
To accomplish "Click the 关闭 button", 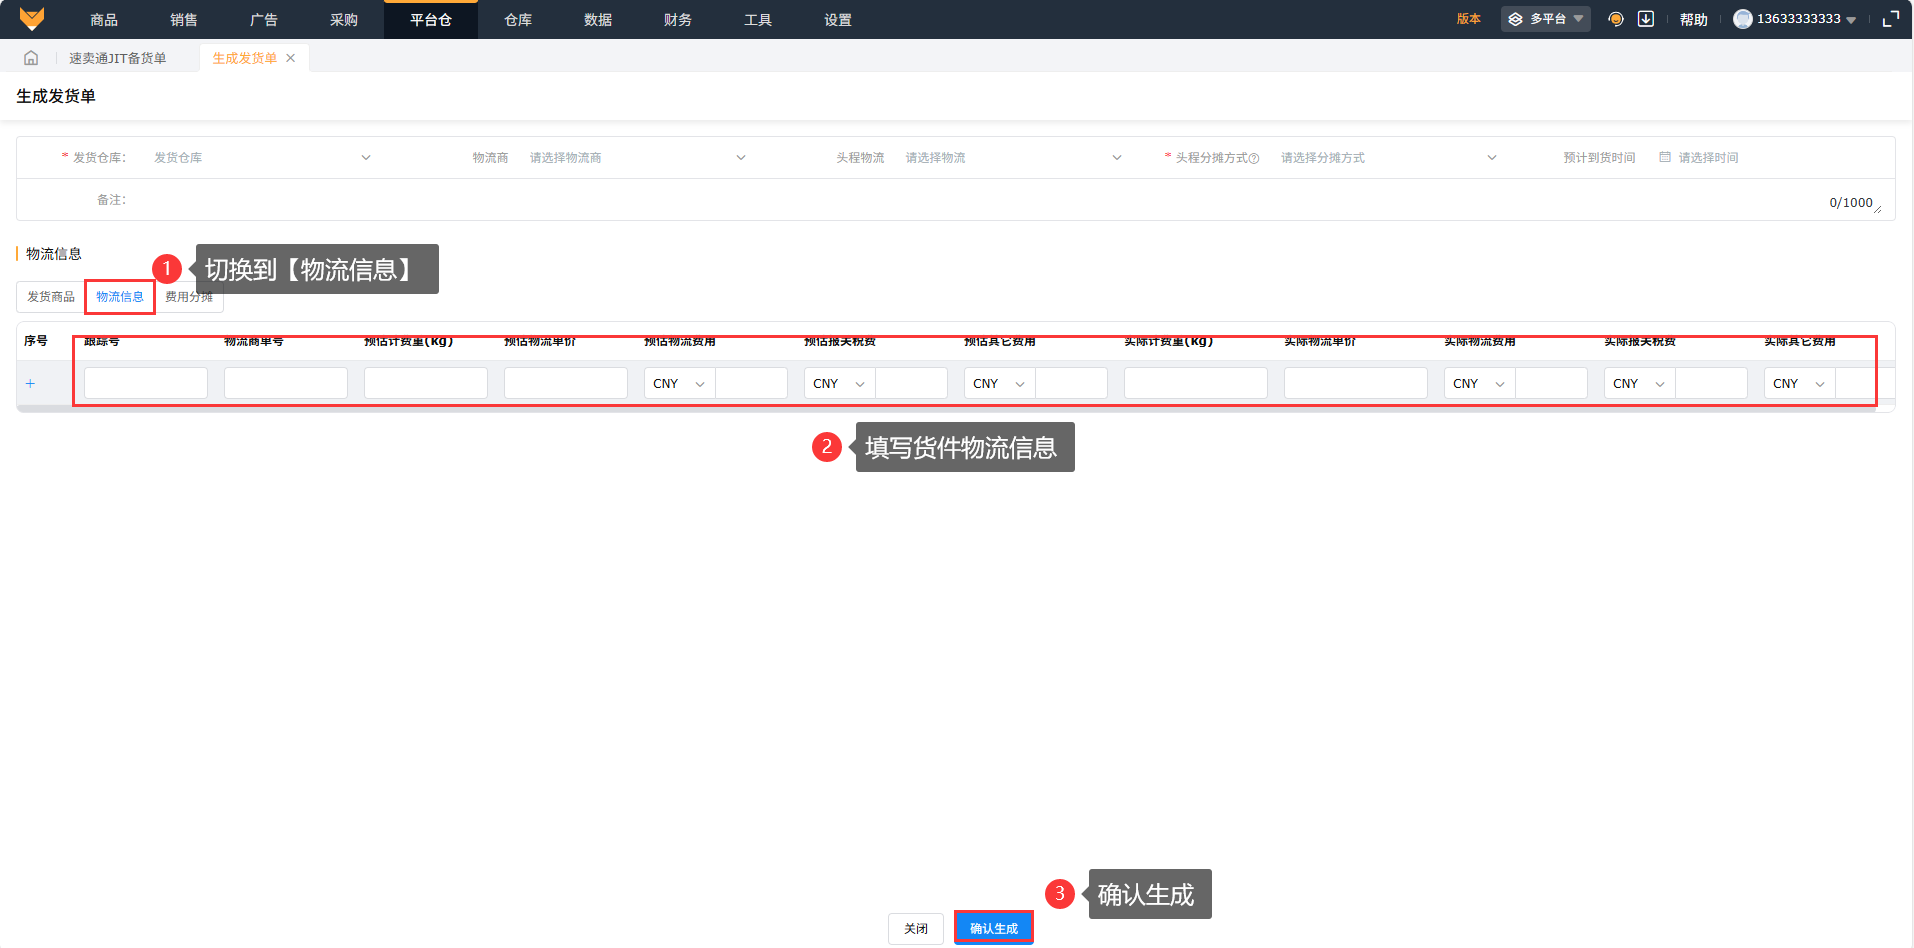I will pyautogui.click(x=916, y=929).
